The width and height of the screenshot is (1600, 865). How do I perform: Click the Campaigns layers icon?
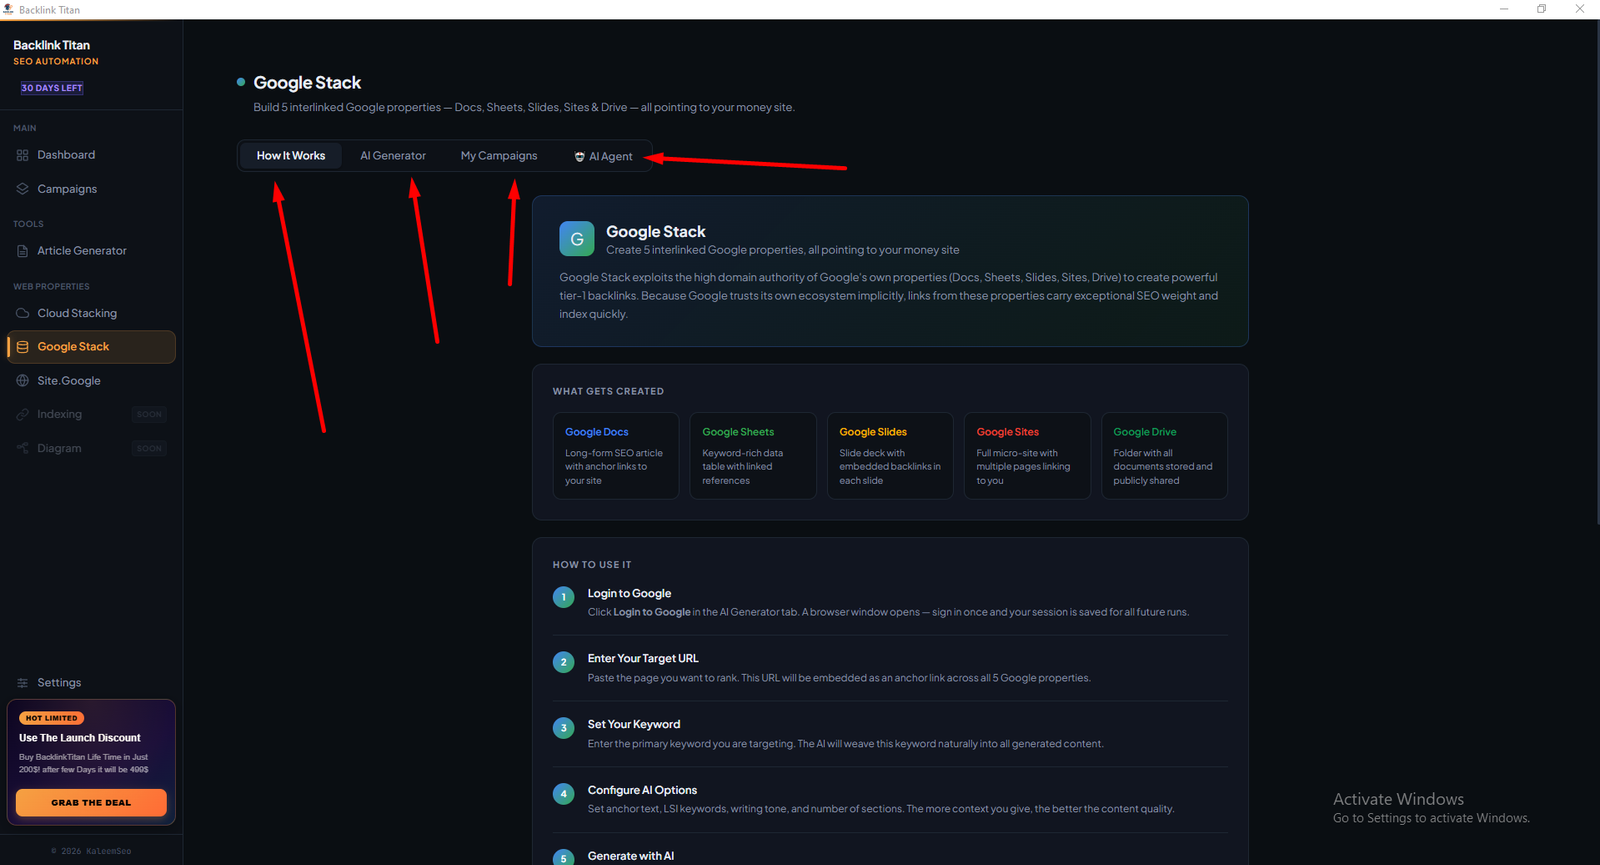coord(22,189)
